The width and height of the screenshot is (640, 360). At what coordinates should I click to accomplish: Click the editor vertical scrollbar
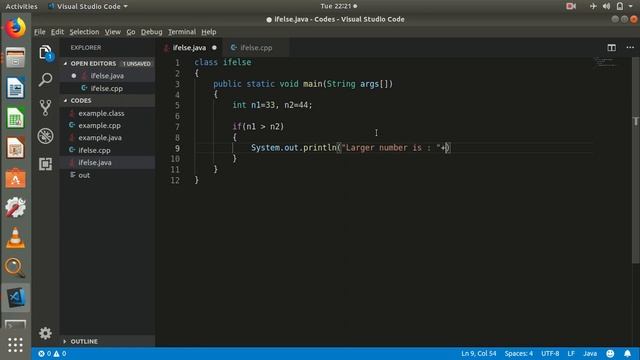click(x=636, y=161)
